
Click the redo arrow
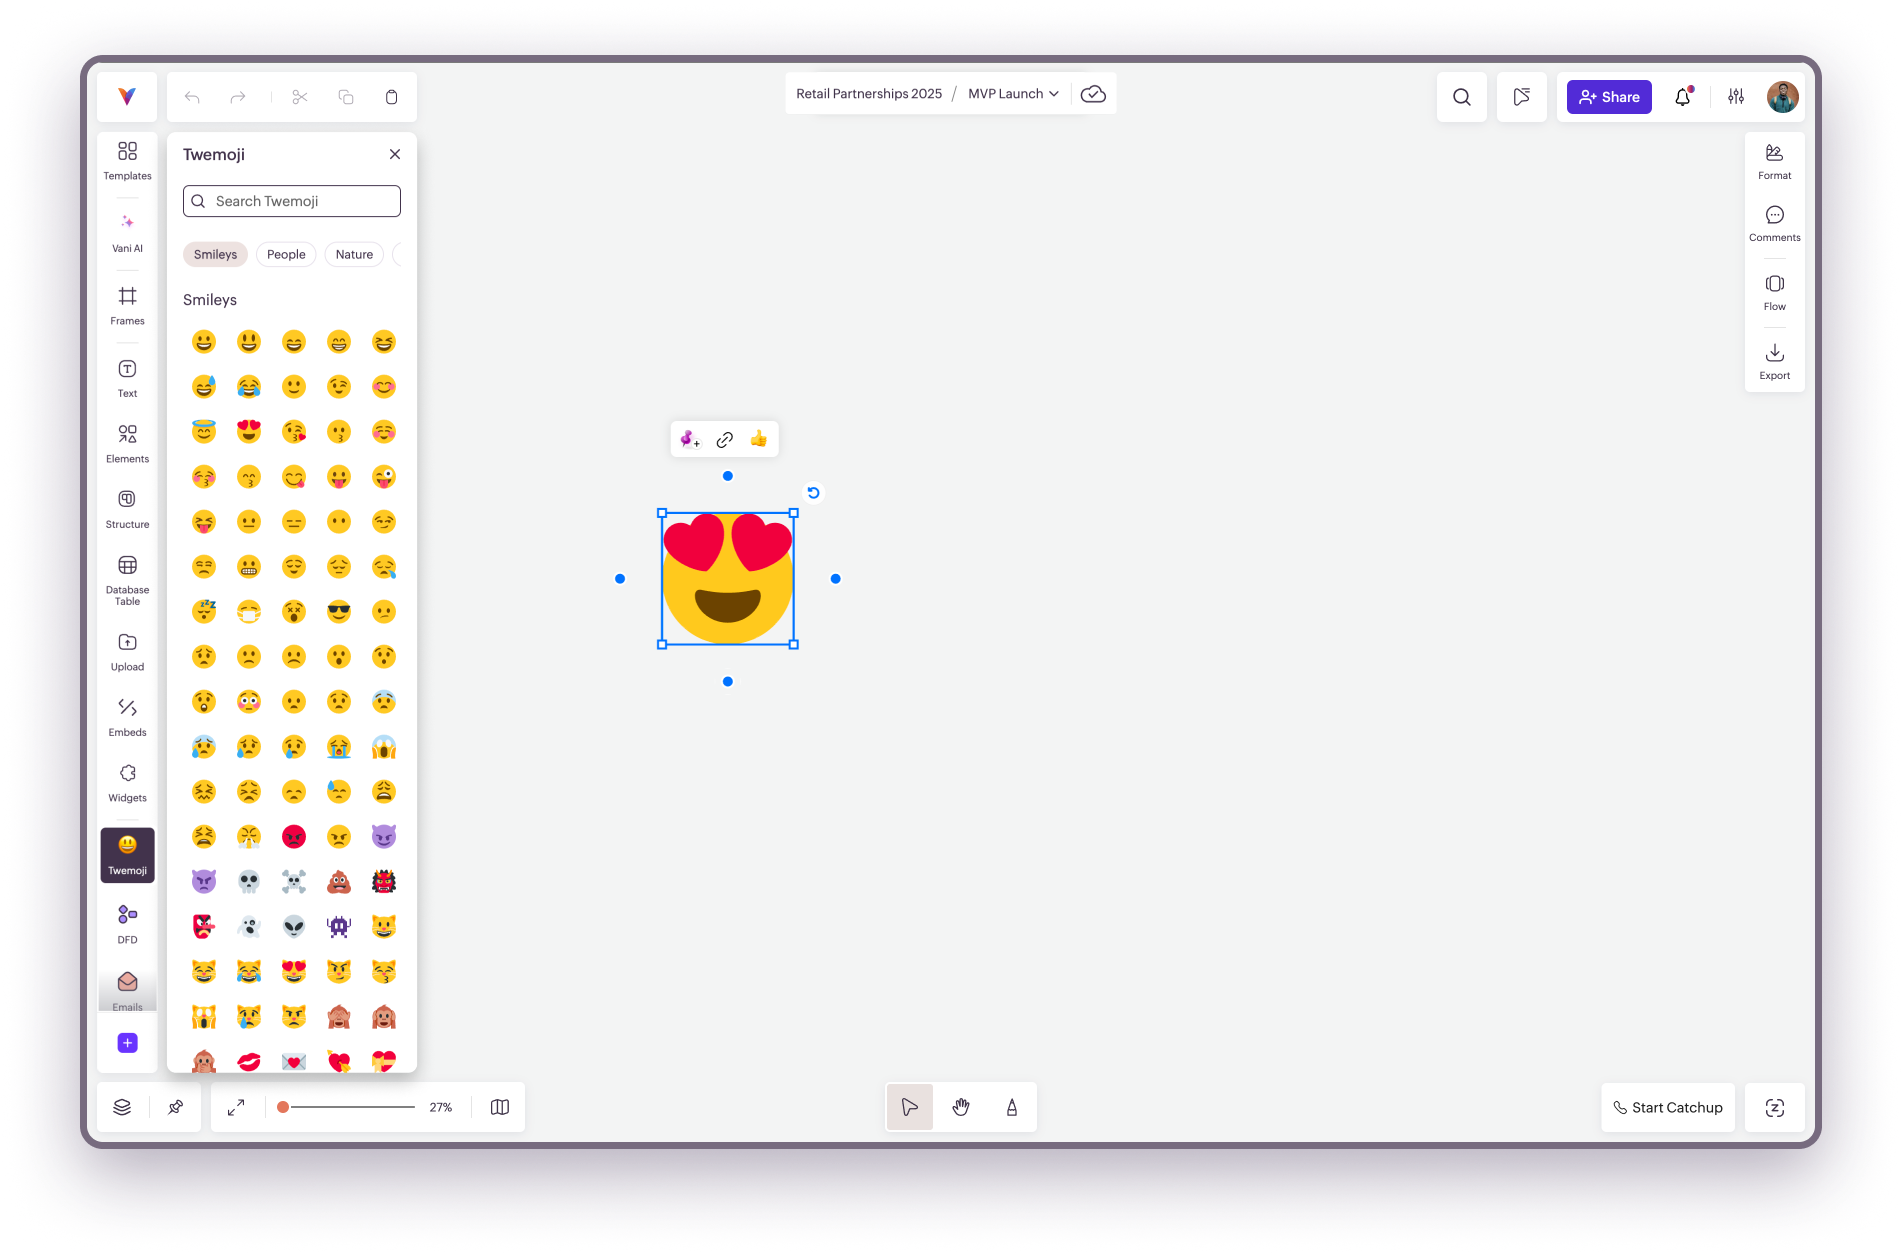[x=238, y=97]
